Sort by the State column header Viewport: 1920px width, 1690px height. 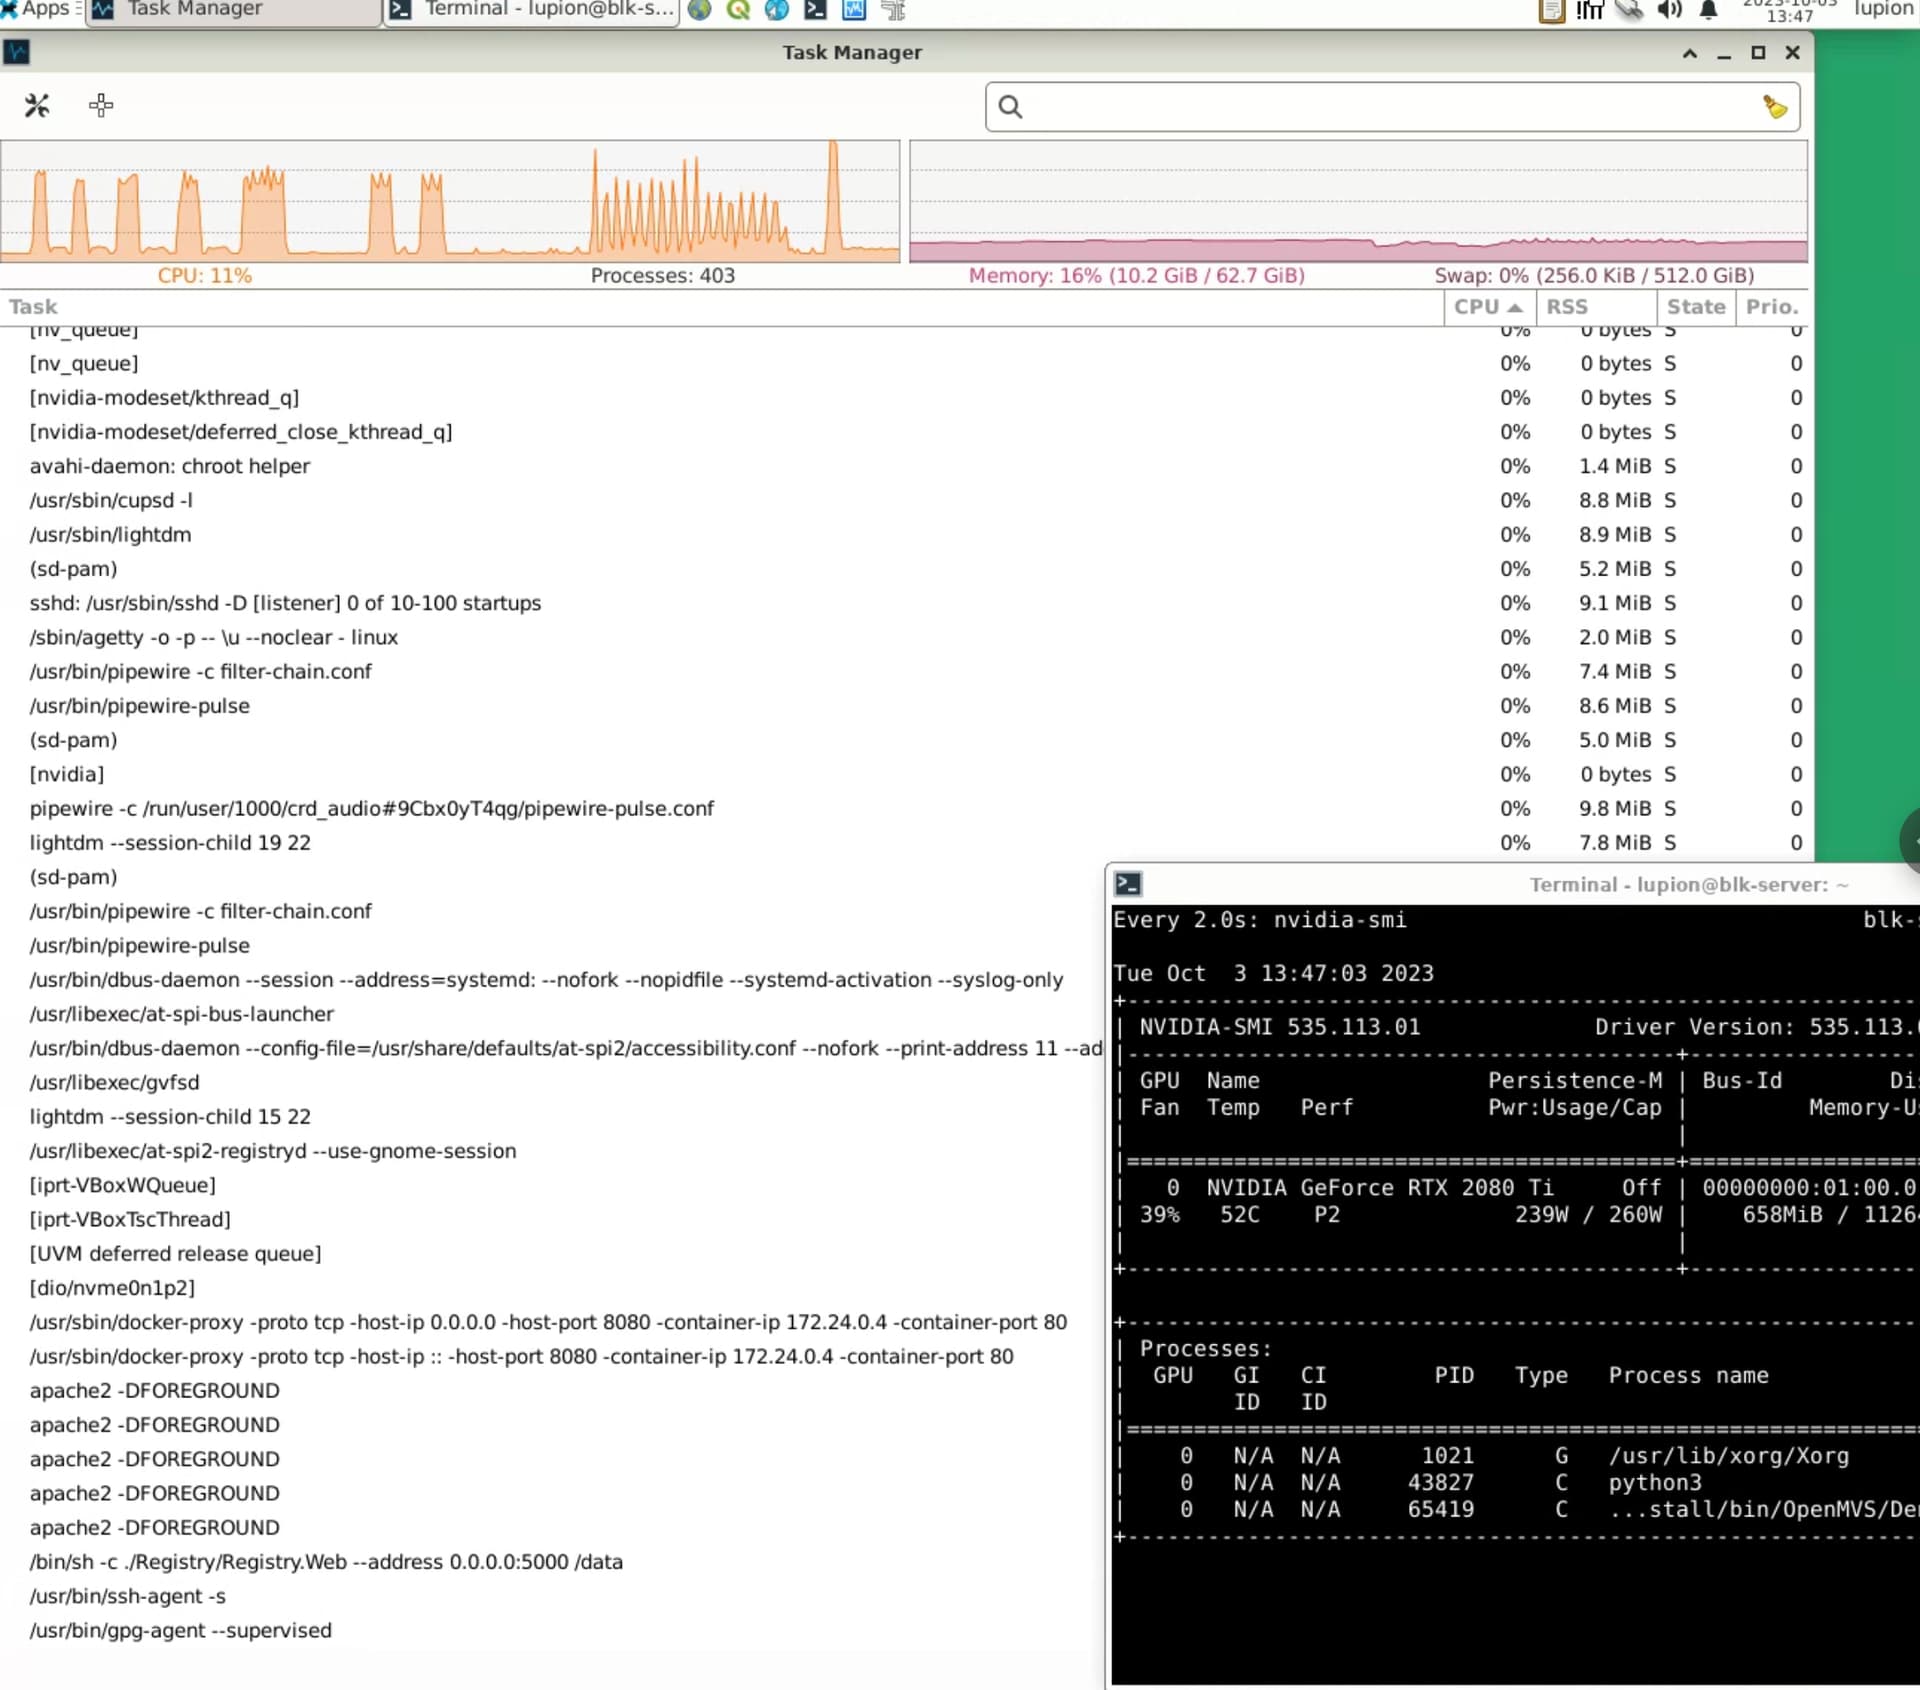point(1695,307)
